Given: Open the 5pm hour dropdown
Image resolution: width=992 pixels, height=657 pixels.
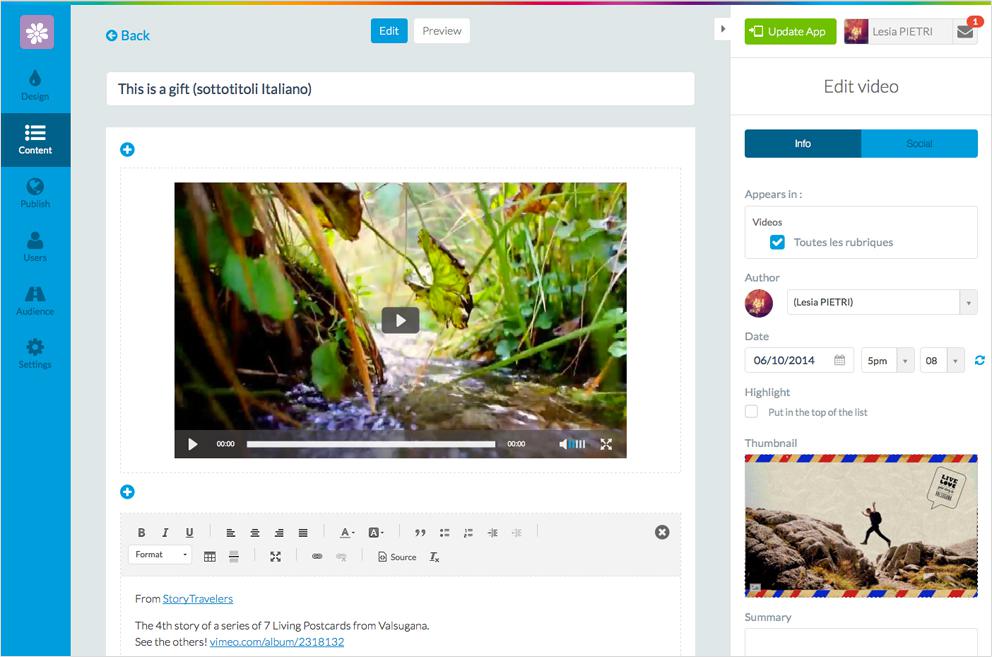Looking at the screenshot, I should pyautogui.click(x=887, y=361).
